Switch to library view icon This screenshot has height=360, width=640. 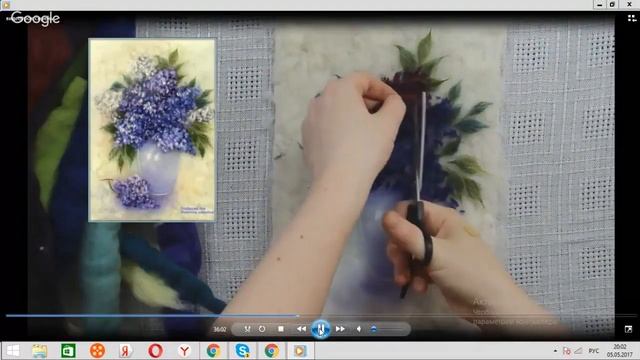[631, 18]
